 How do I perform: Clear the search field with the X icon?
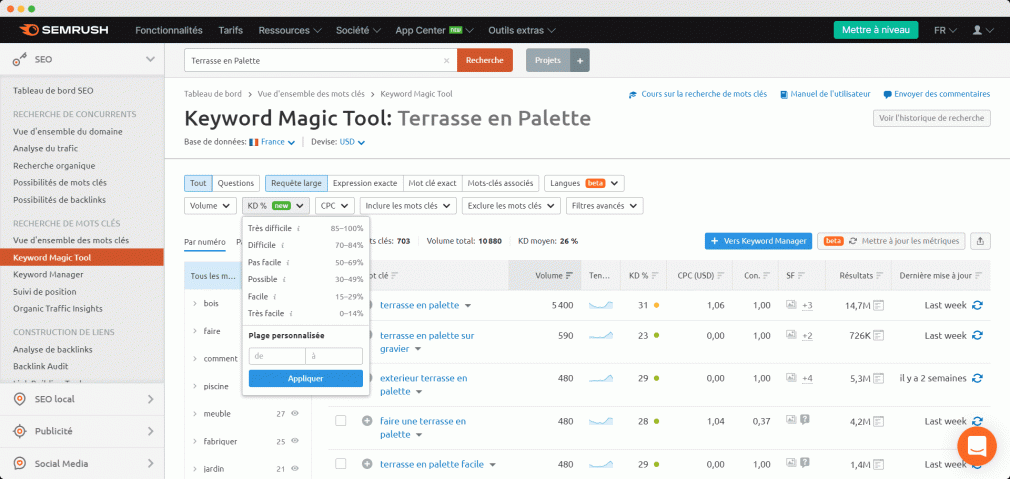click(x=446, y=61)
